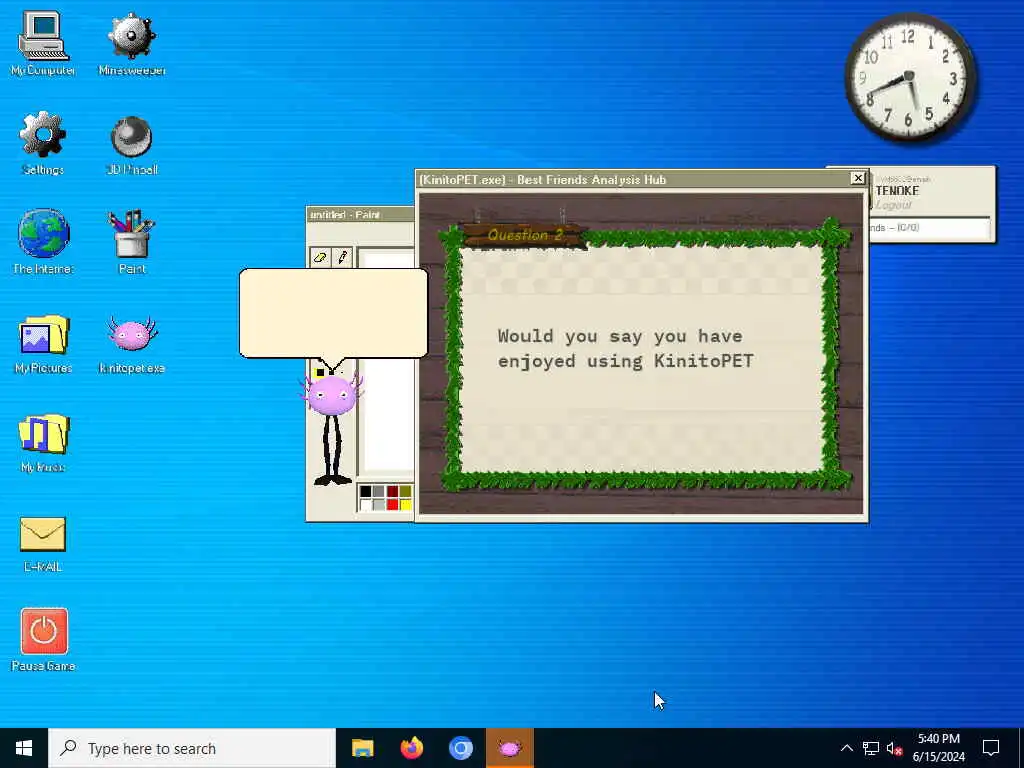1024x768 pixels.
Task: Show hidden system tray icons
Action: [x=846, y=748]
